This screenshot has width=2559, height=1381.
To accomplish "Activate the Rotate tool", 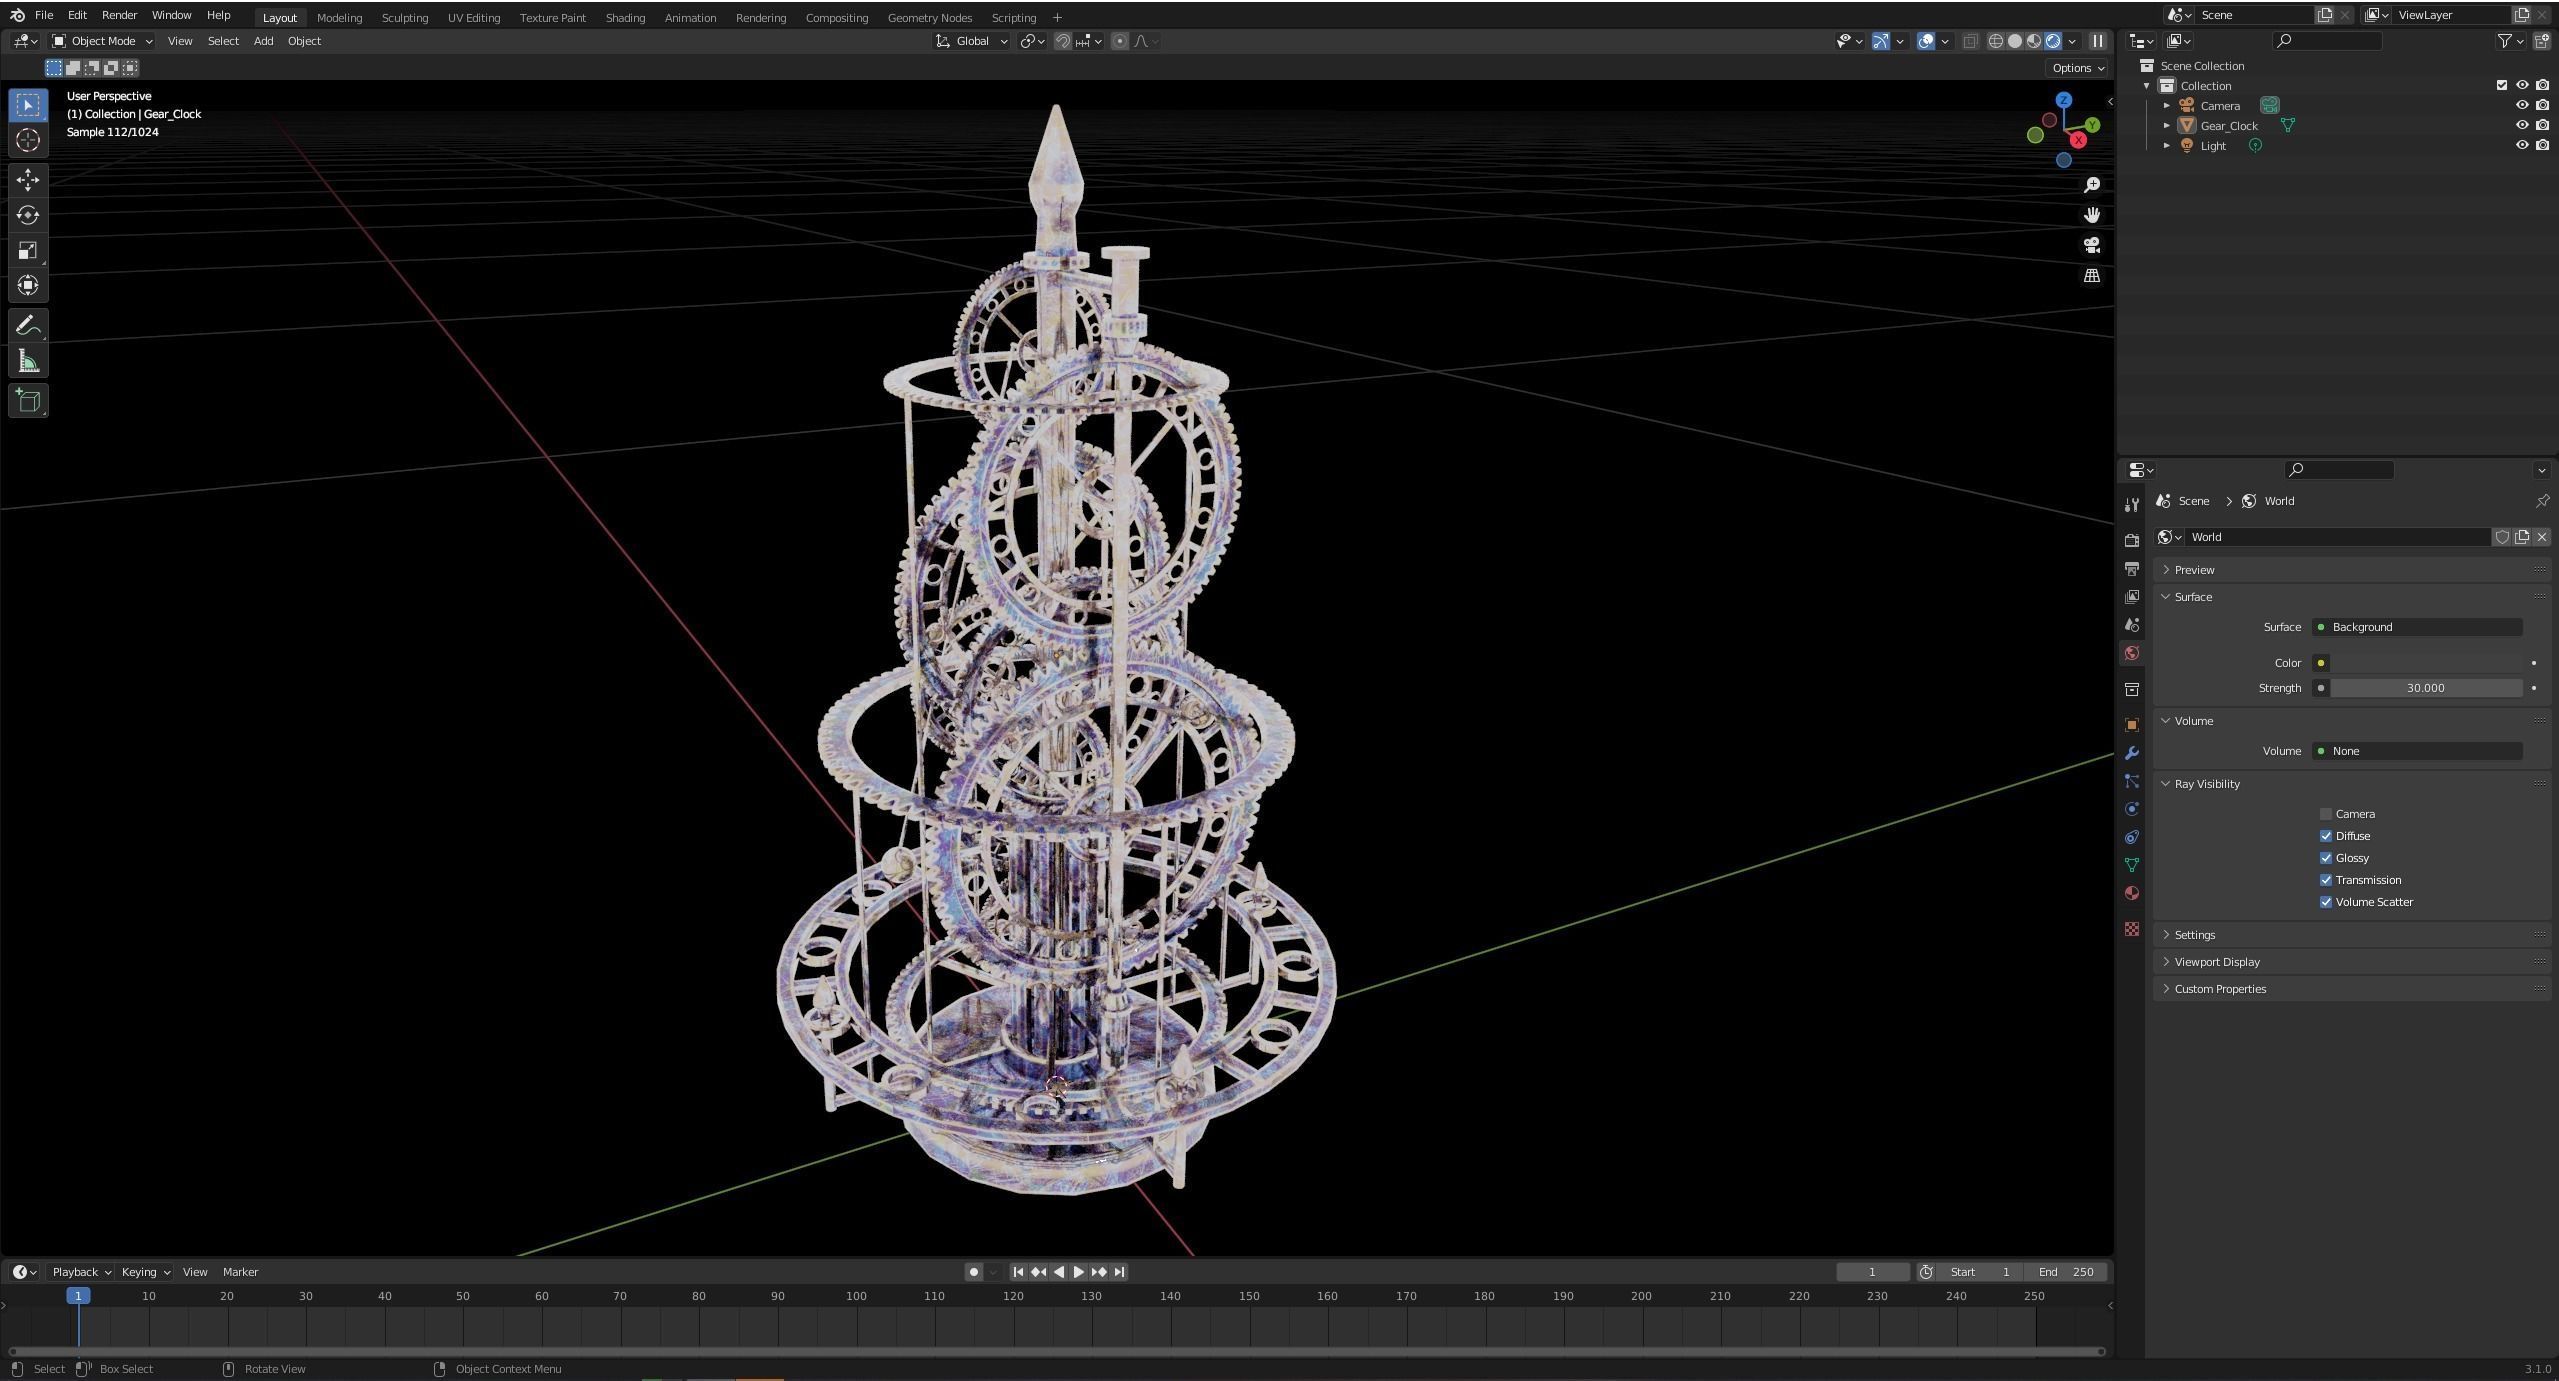I will coord(28,215).
